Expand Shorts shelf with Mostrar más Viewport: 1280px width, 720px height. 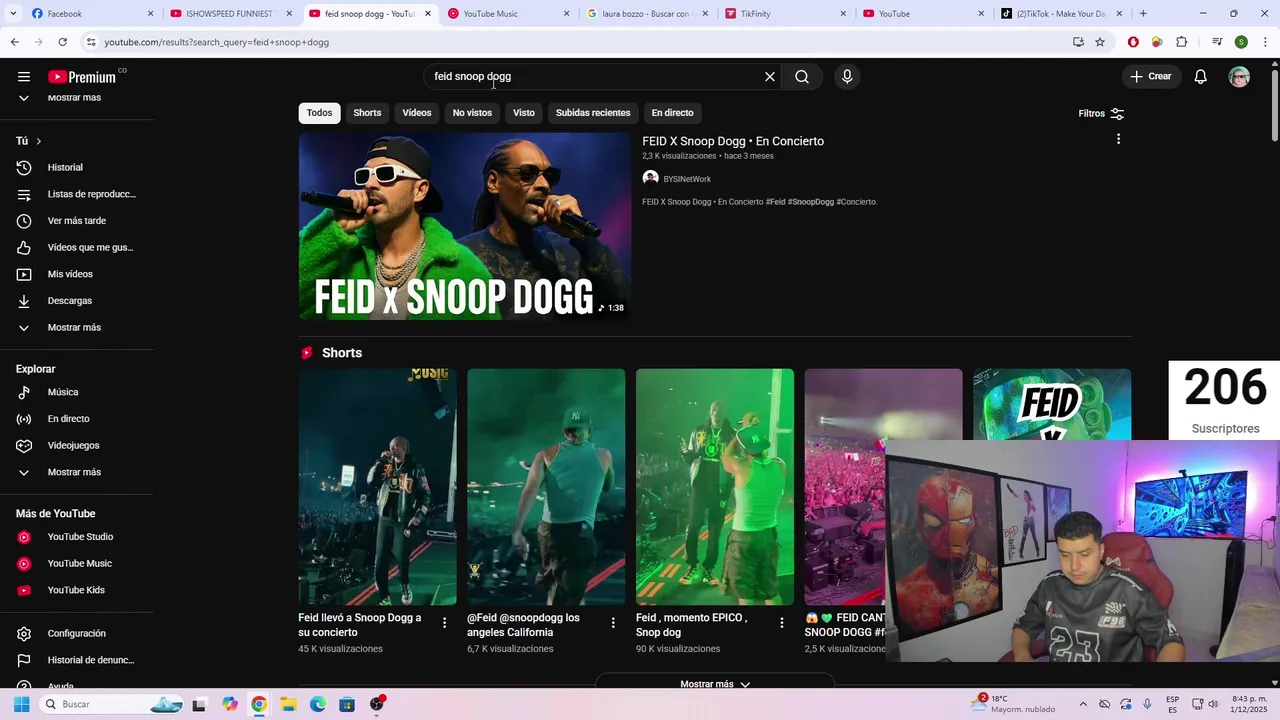coord(715,684)
